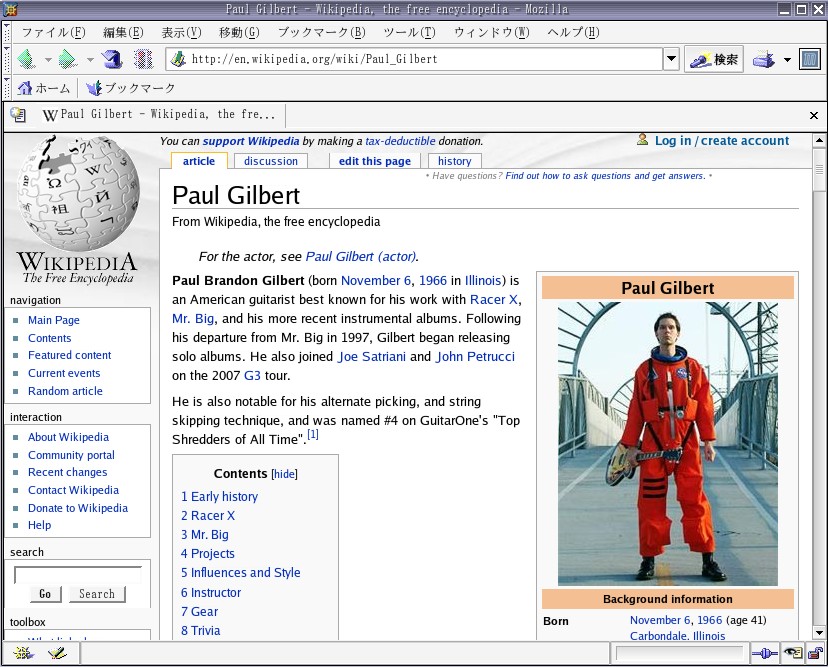Collapse the bookmarks toolbar grippy handle

point(6,88)
